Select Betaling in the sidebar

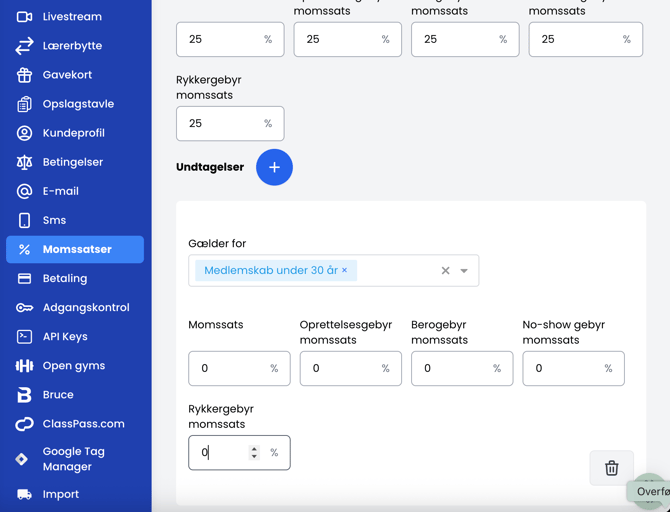coord(64,278)
